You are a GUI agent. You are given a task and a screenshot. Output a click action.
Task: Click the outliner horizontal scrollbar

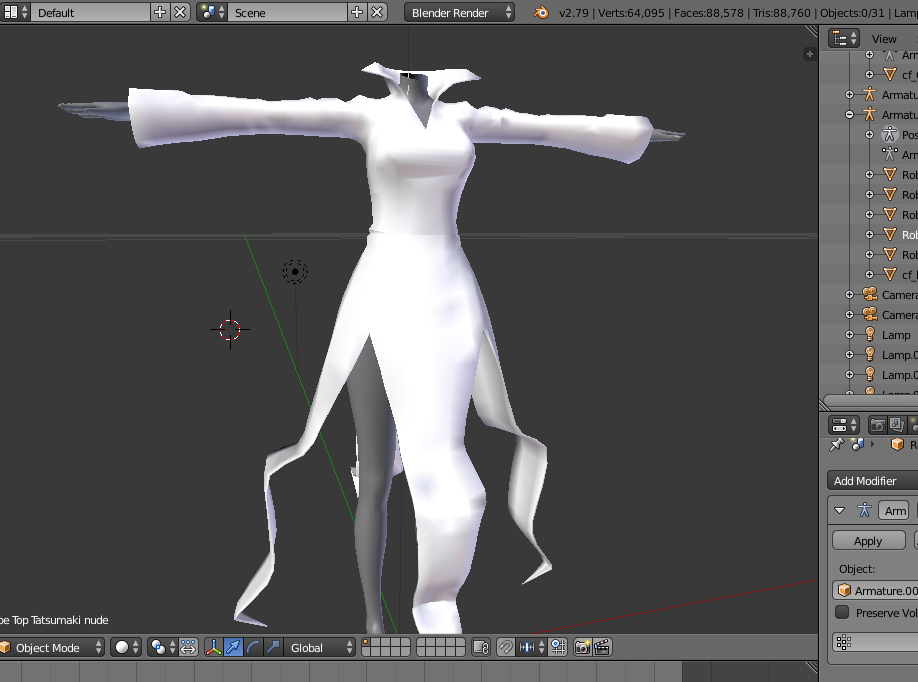click(x=871, y=402)
